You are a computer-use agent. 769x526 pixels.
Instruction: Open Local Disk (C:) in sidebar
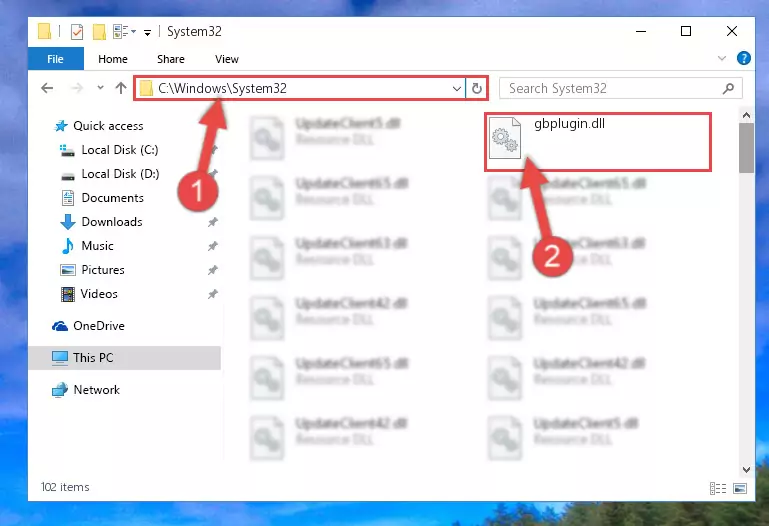(x=120, y=150)
